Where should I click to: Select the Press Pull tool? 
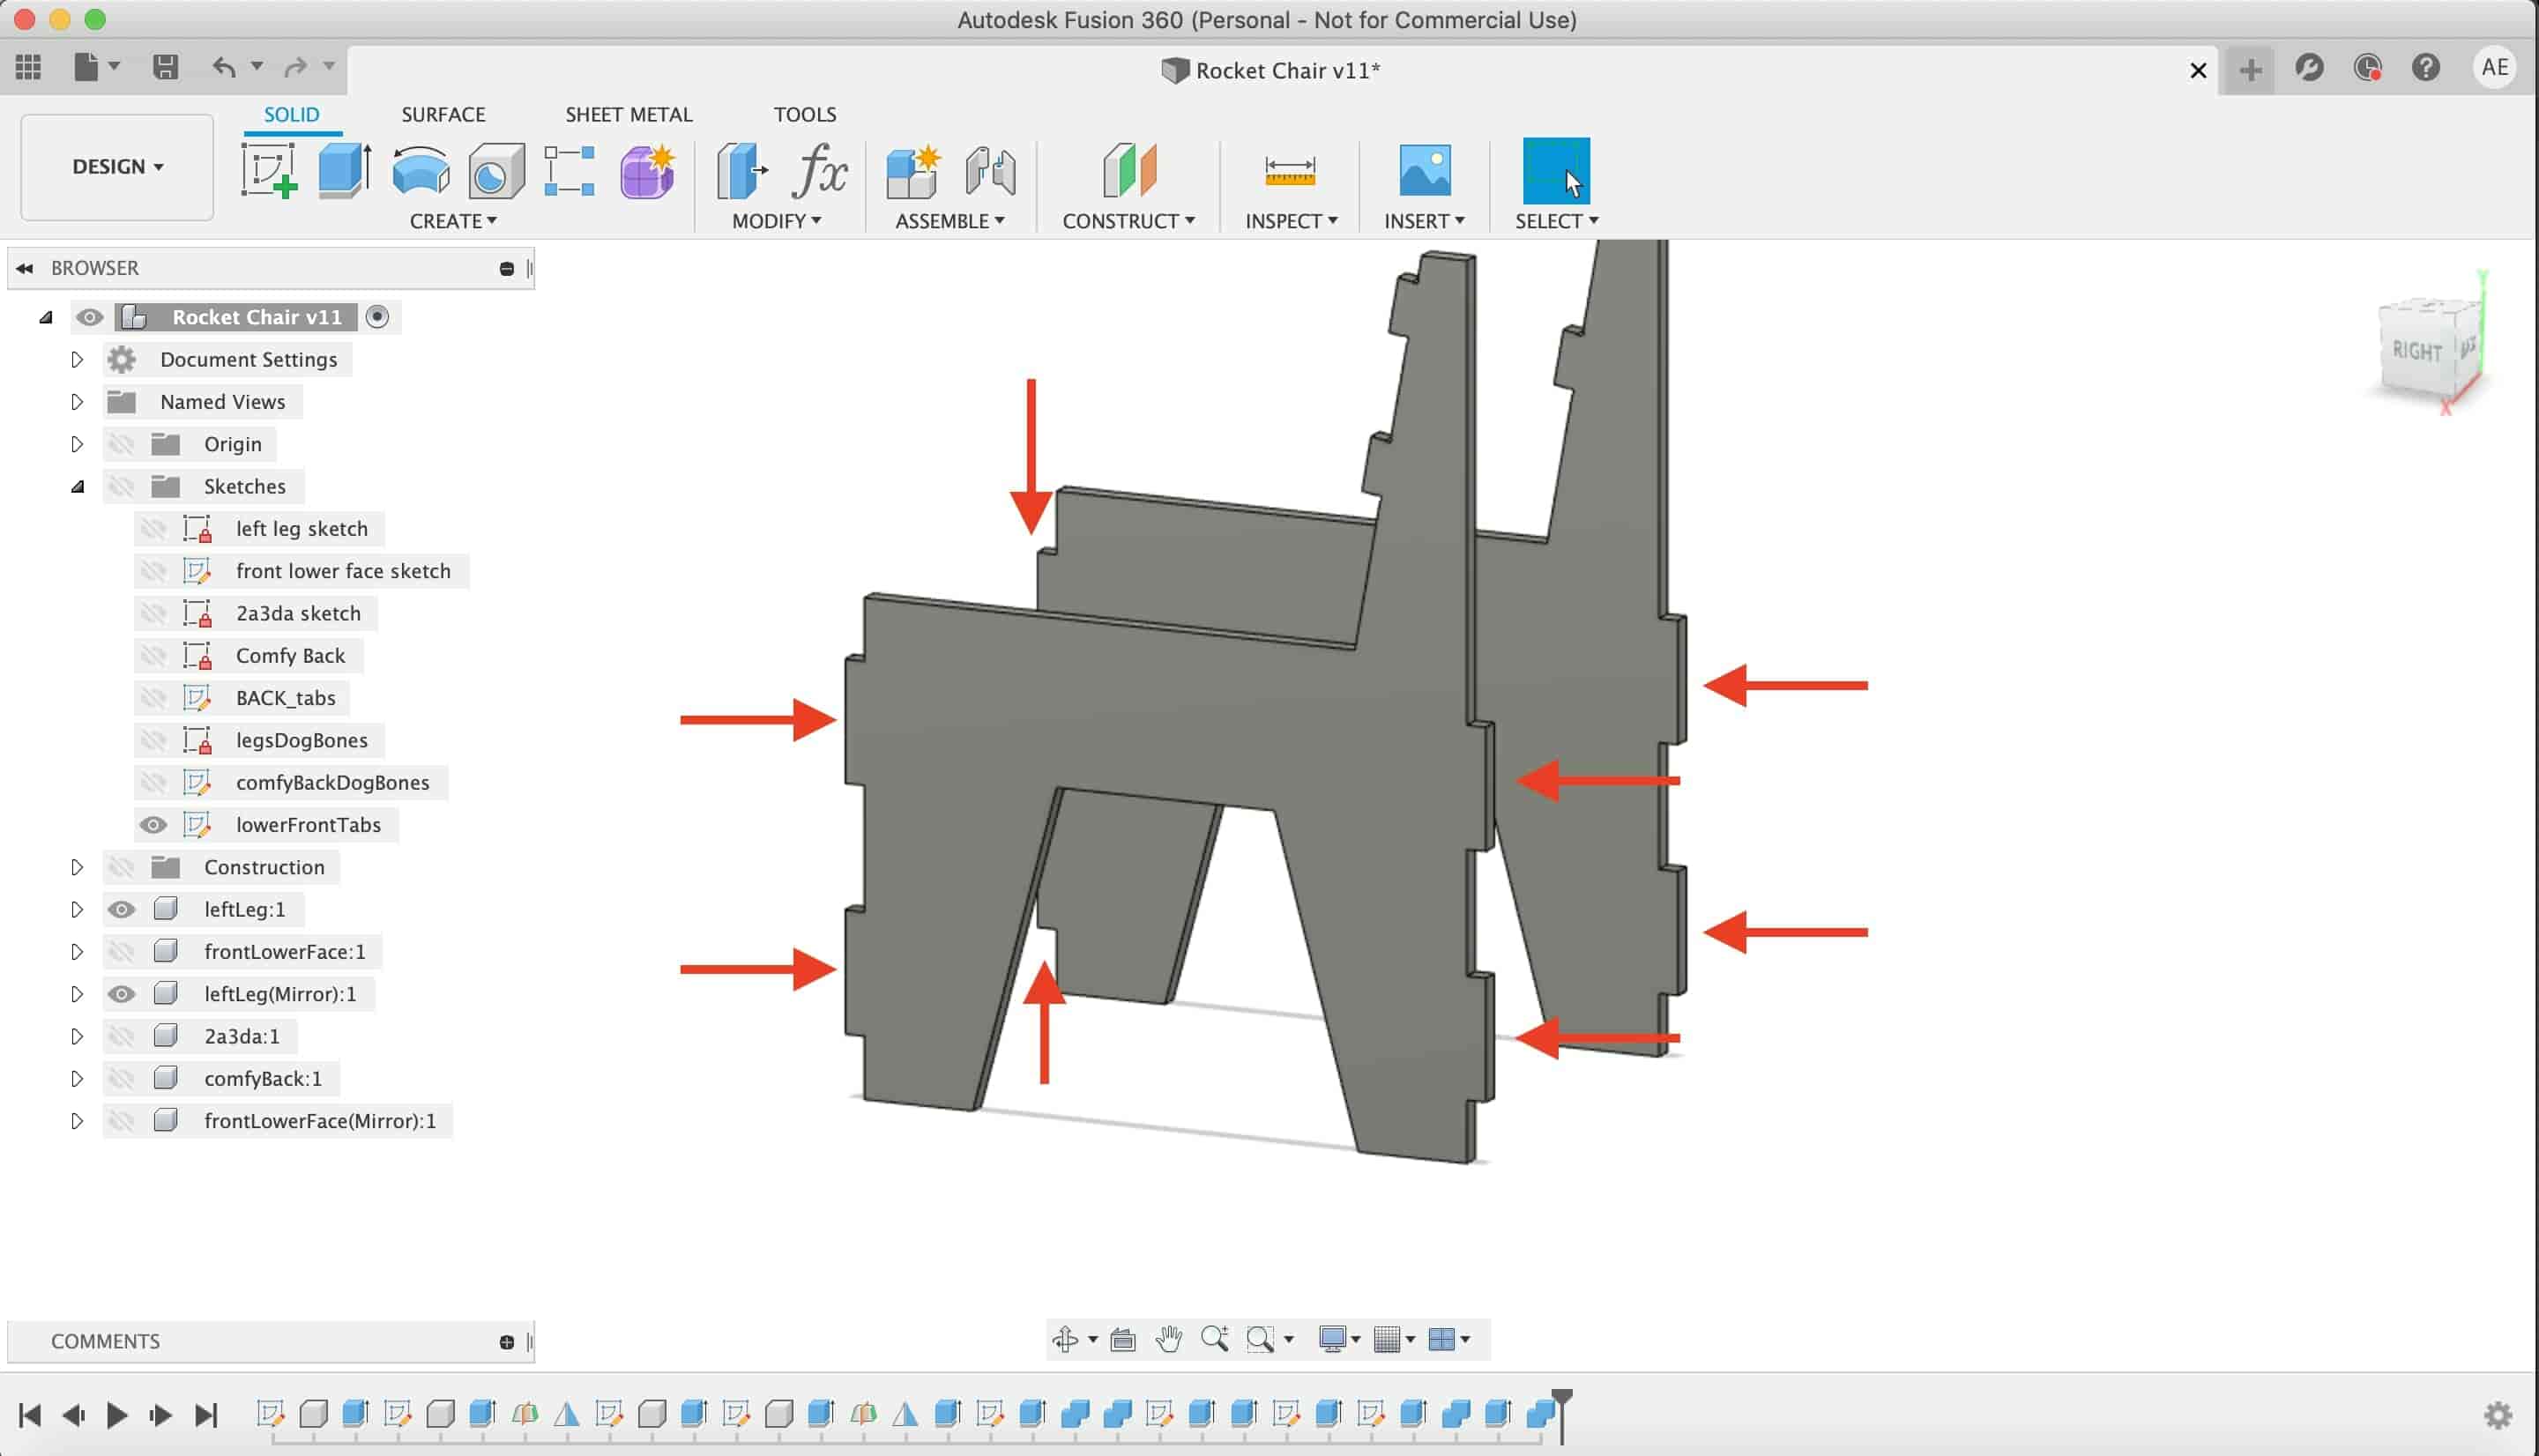pyautogui.click(x=742, y=170)
